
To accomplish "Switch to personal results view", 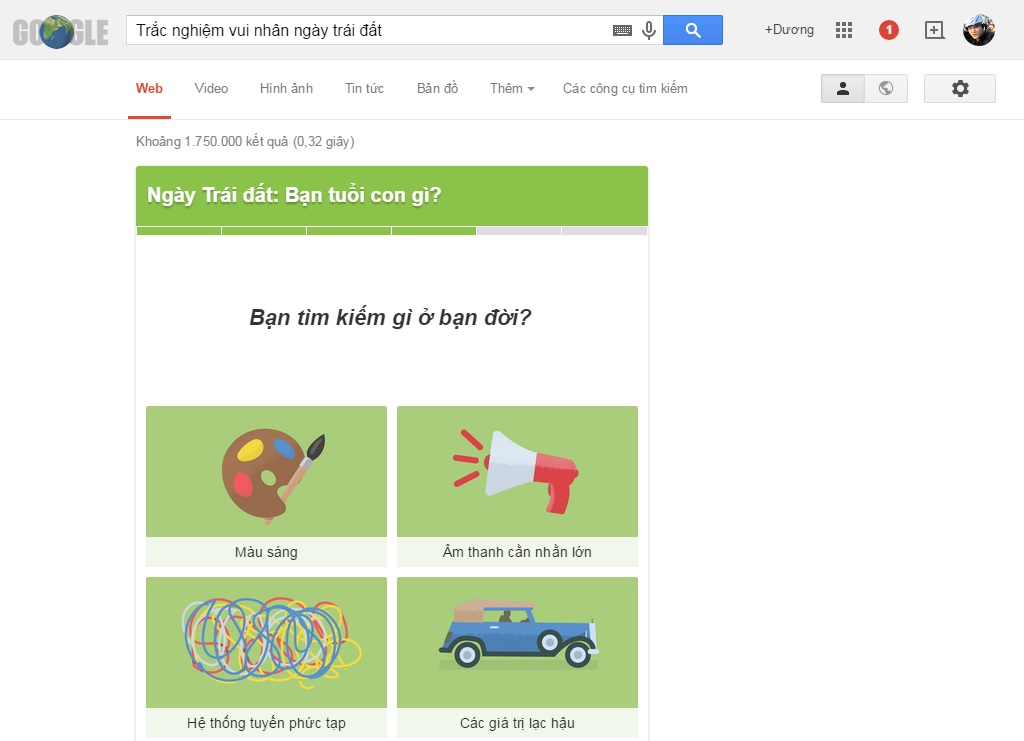I will (842, 89).
